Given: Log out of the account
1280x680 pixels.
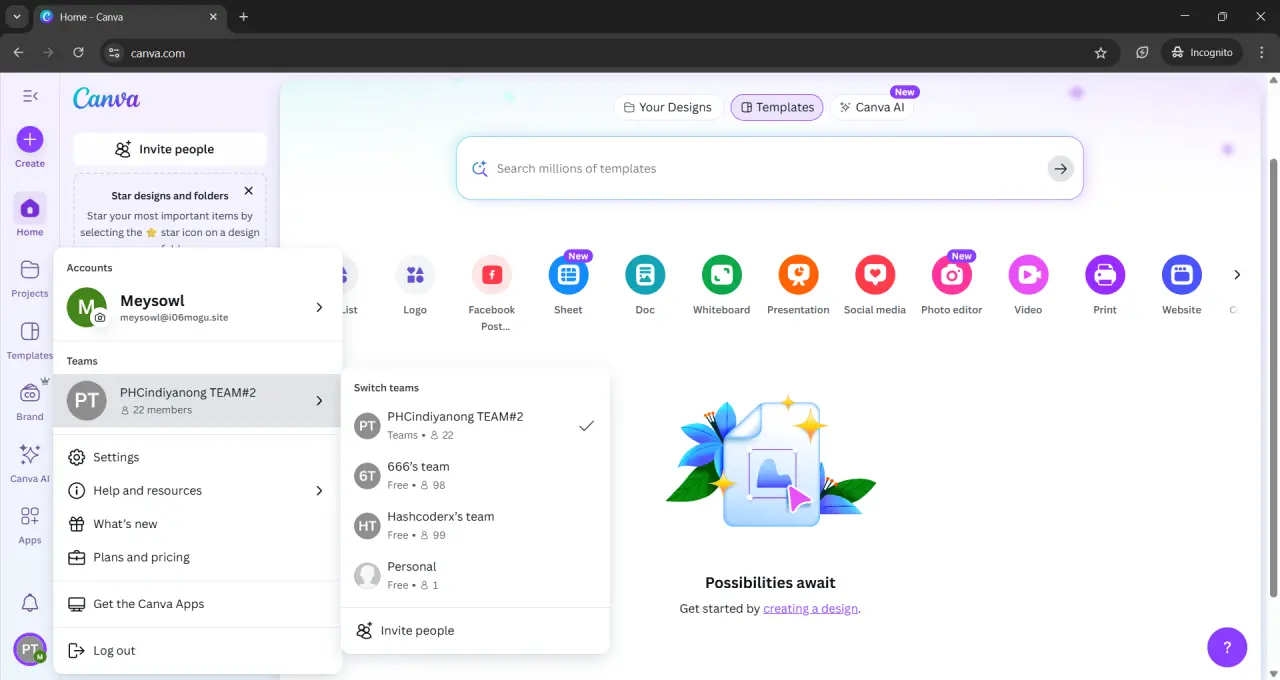Looking at the screenshot, I should point(197,651).
